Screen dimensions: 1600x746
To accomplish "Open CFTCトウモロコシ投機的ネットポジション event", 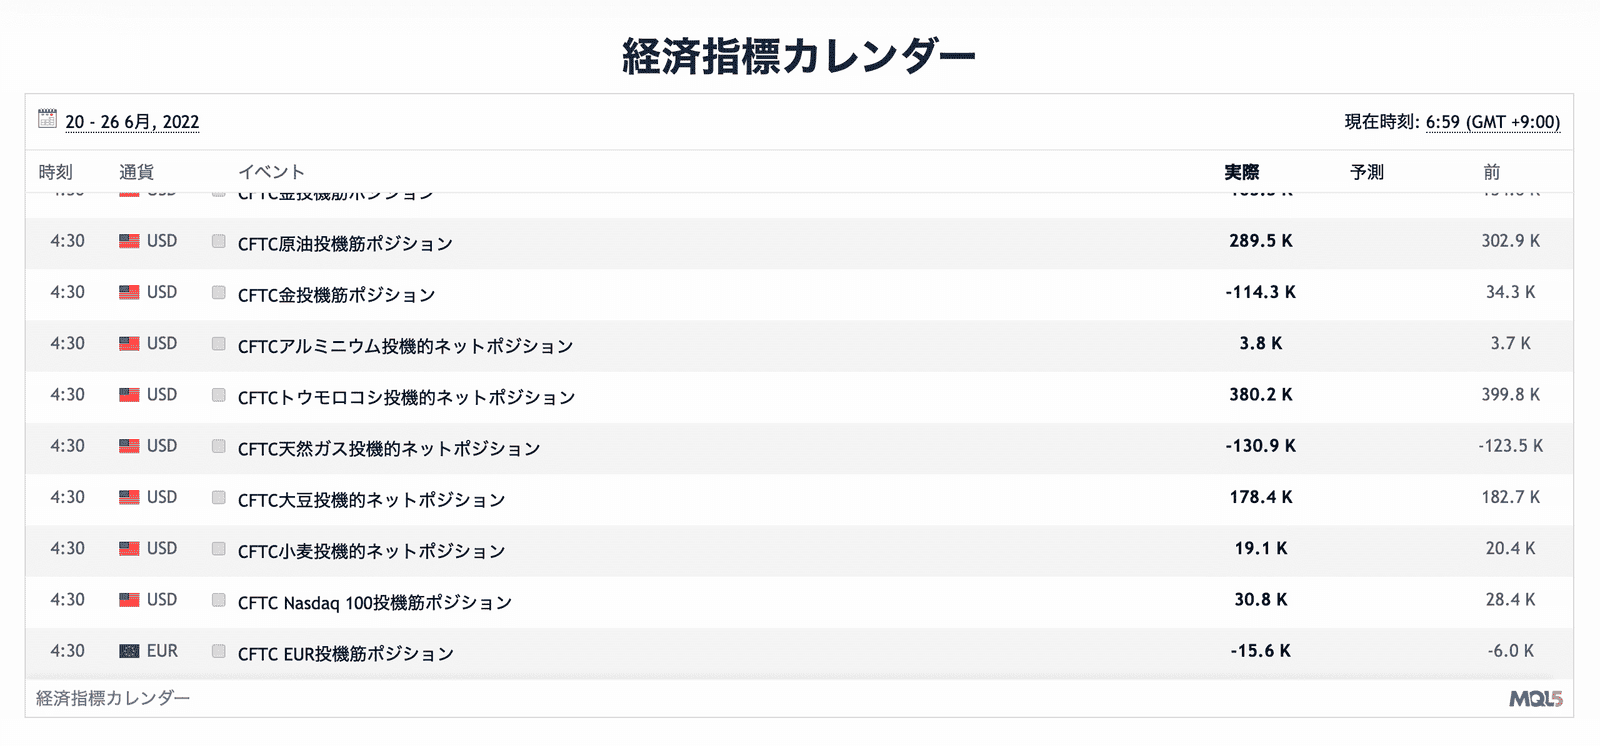I will coord(406,397).
